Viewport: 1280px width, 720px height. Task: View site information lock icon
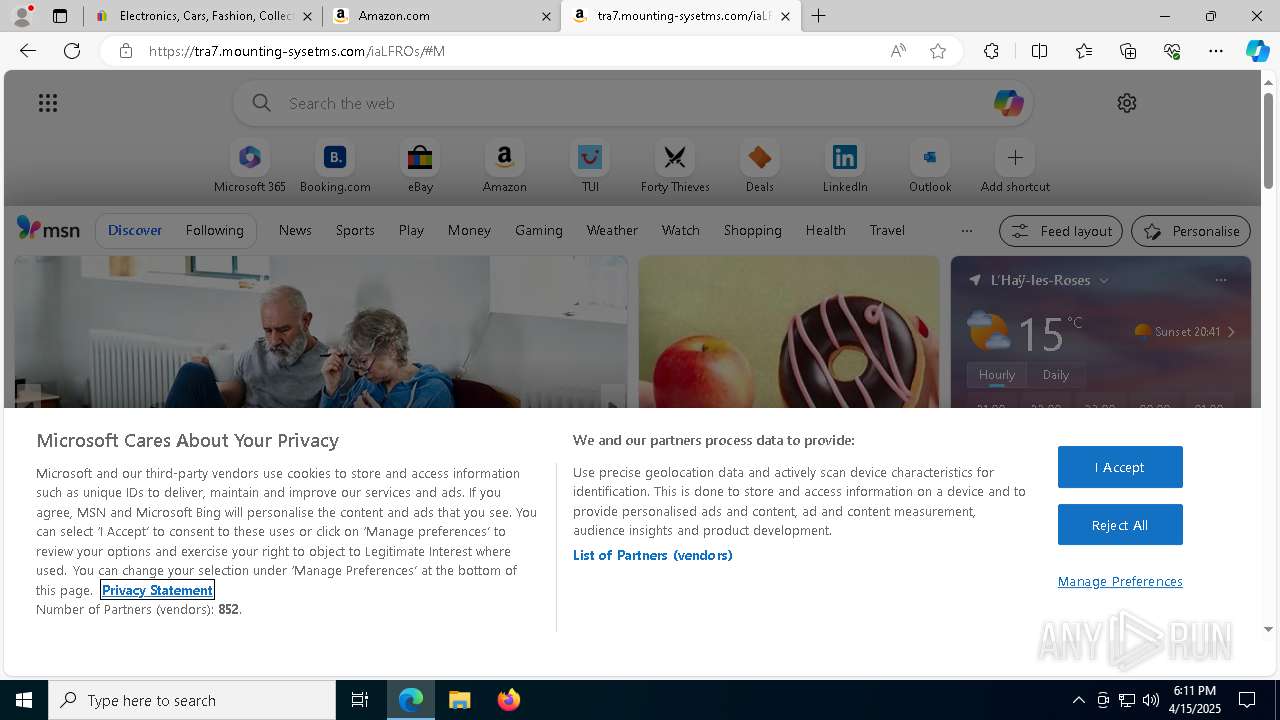tap(125, 51)
